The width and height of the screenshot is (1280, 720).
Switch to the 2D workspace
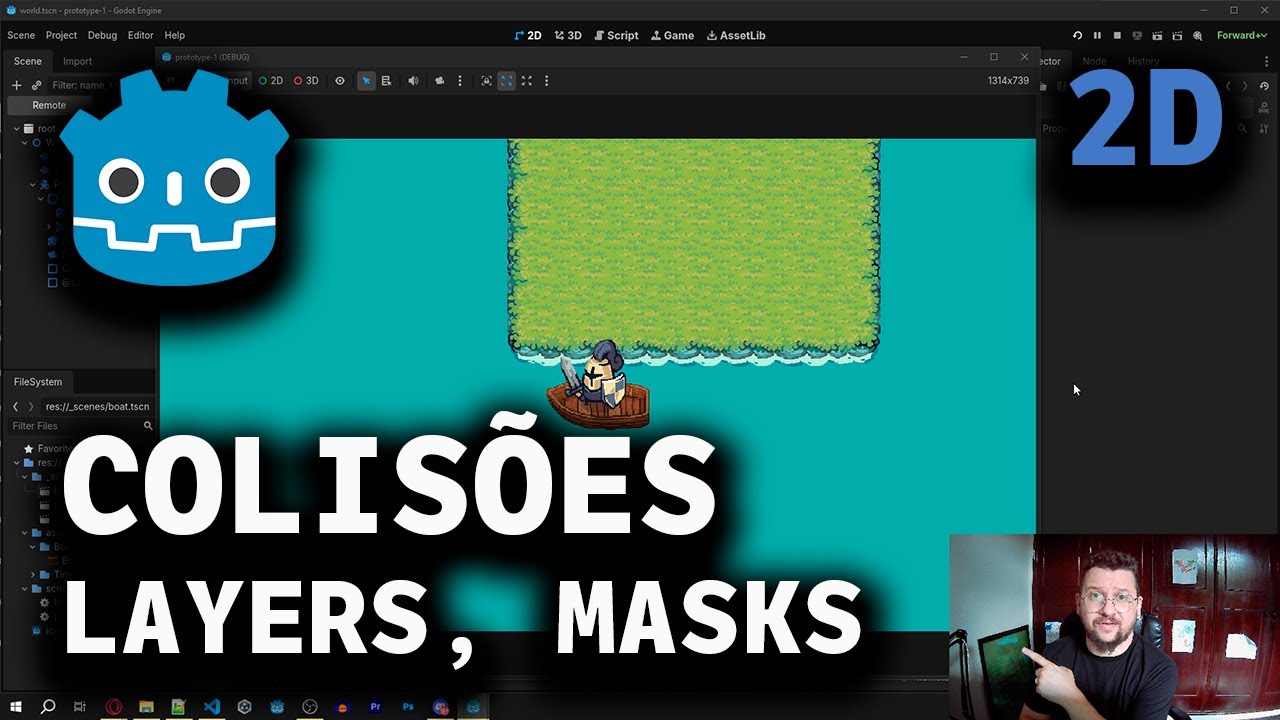tap(528, 35)
